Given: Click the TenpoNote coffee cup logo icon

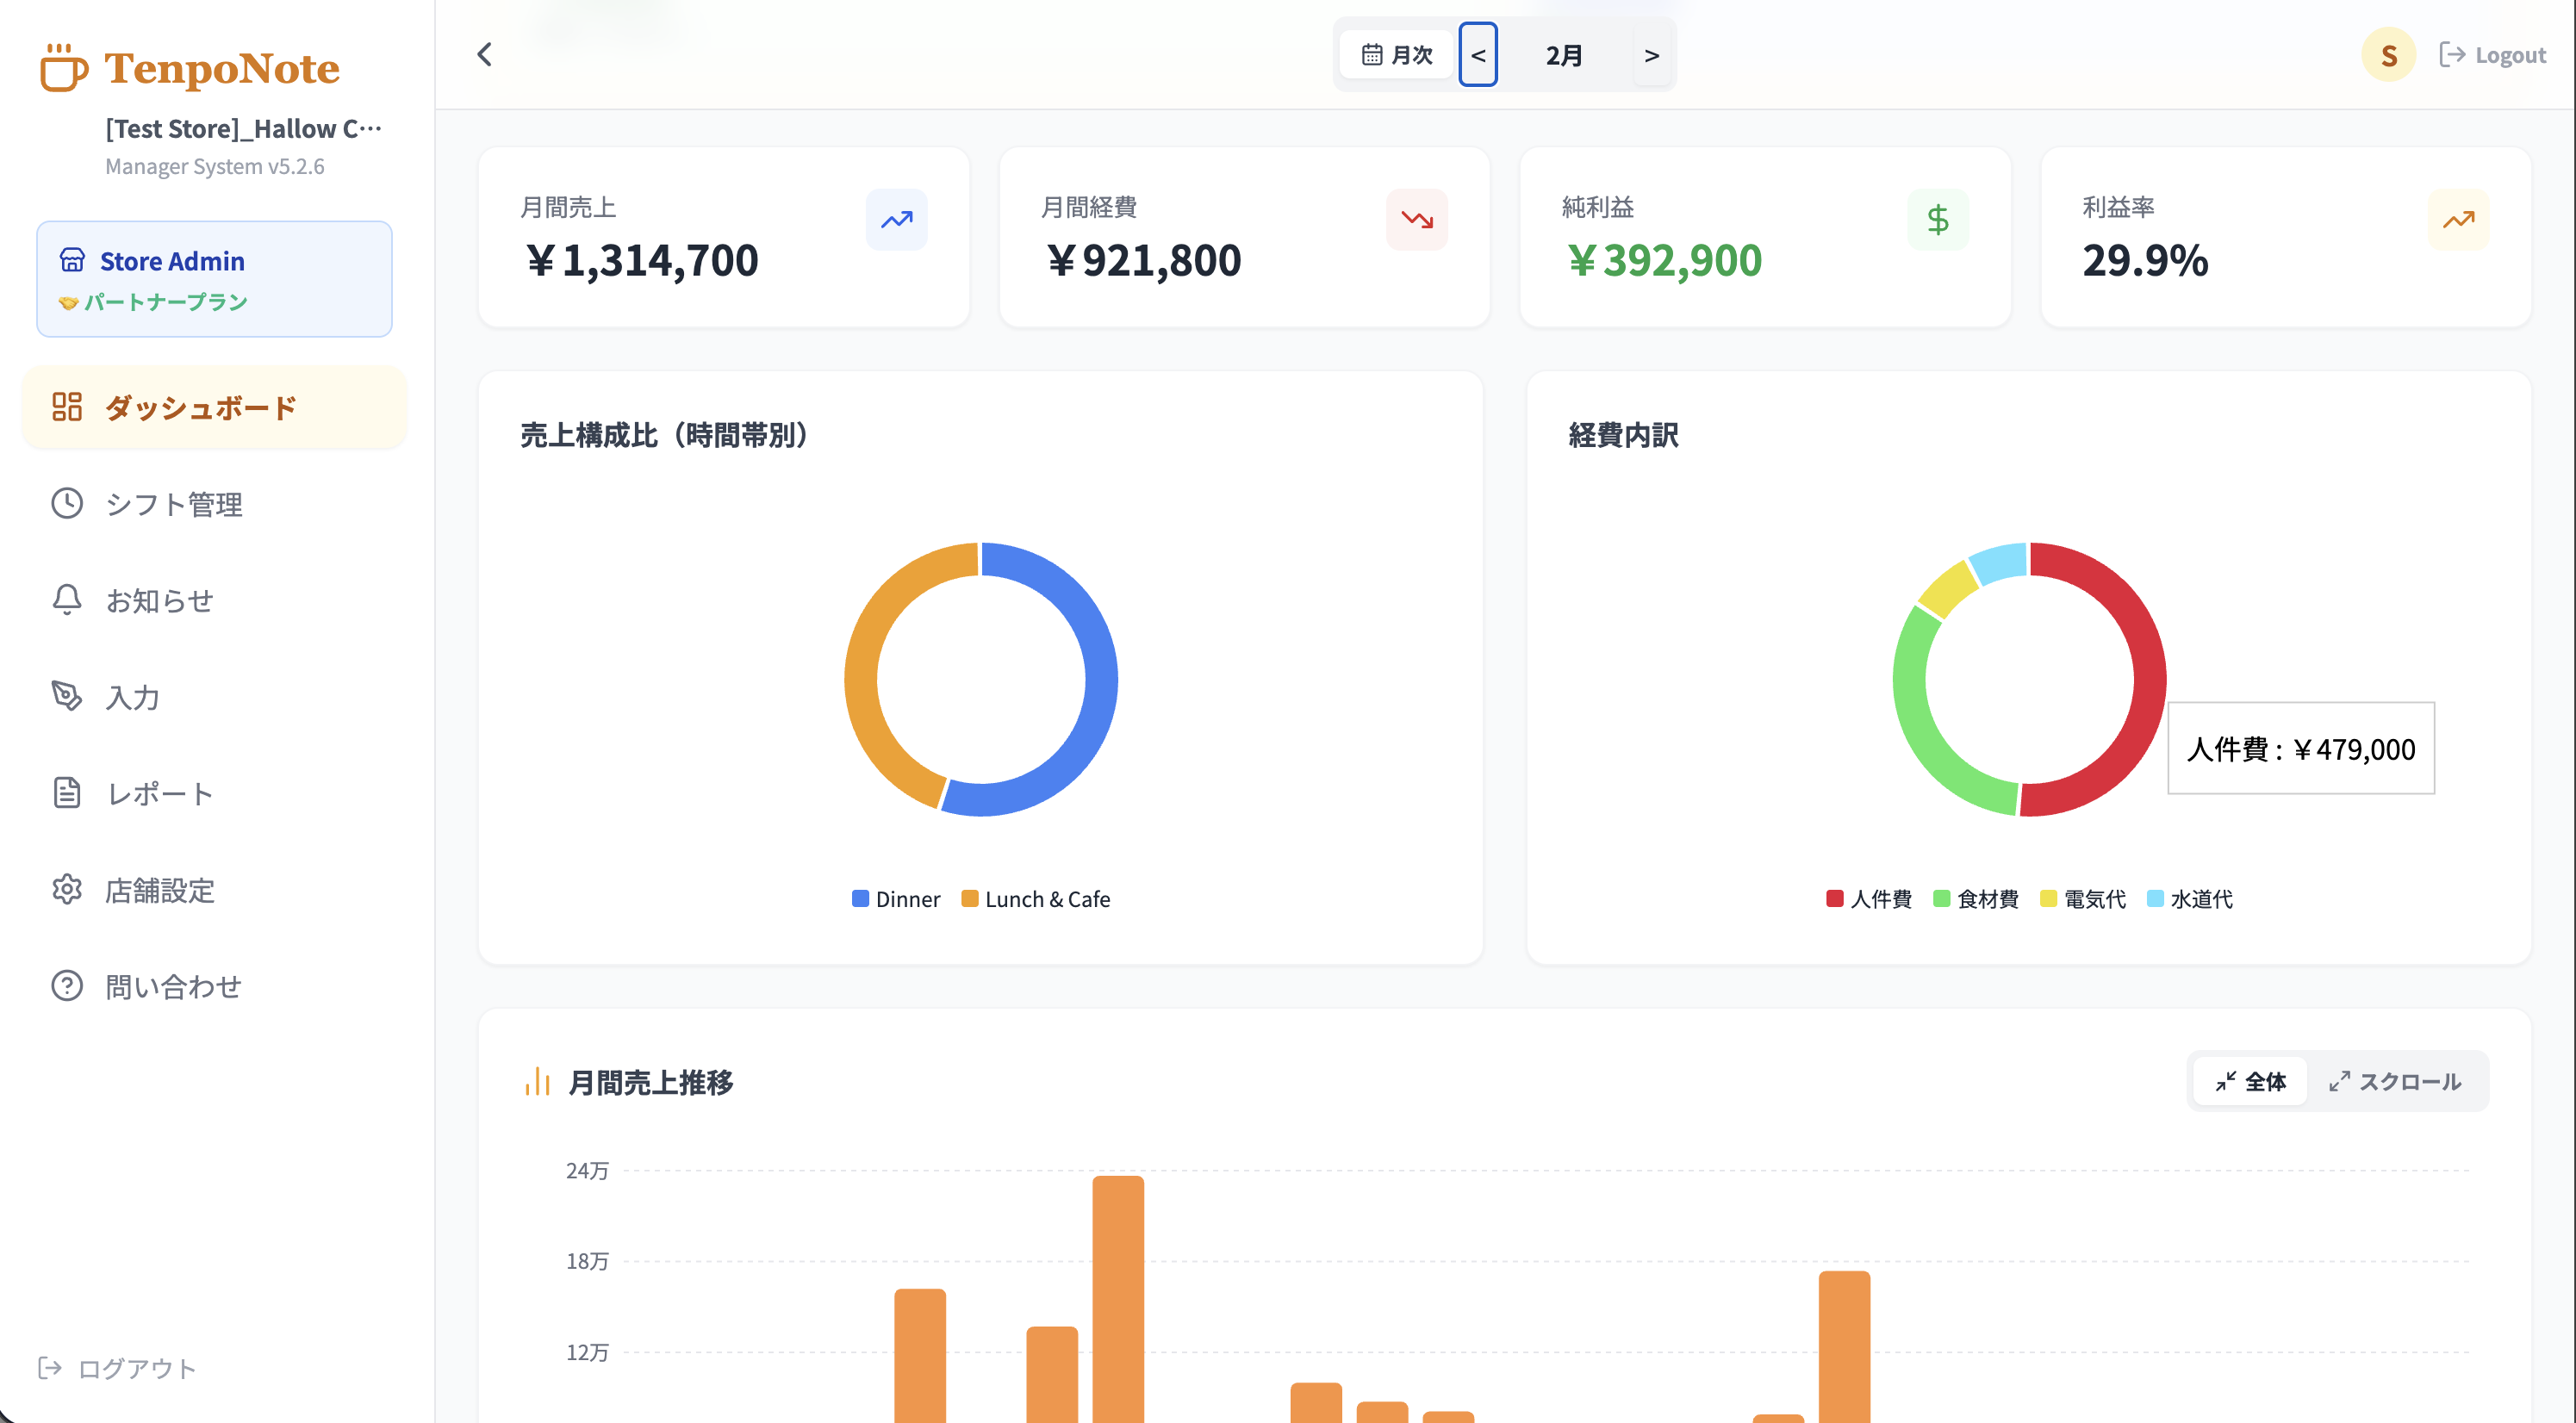Looking at the screenshot, I should pyautogui.click(x=64, y=68).
